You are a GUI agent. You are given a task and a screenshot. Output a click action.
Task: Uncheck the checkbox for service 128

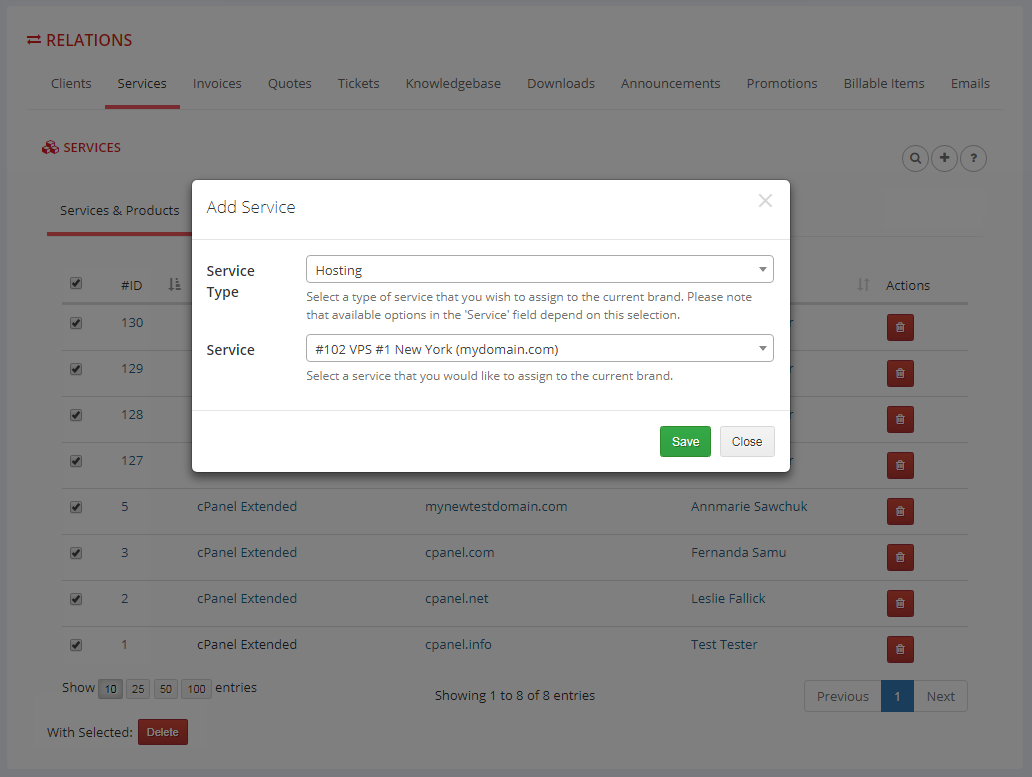(x=75, y=414)
